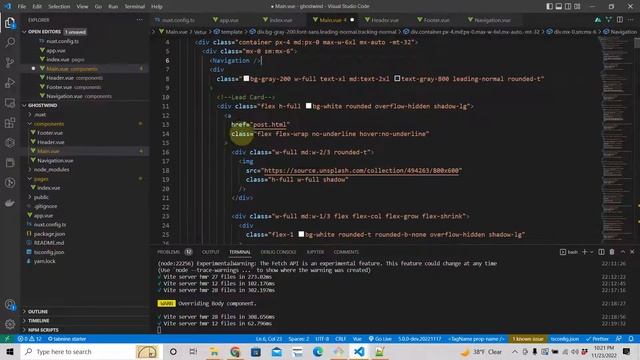Open the Windows Start menu

[x=10, y=351]
